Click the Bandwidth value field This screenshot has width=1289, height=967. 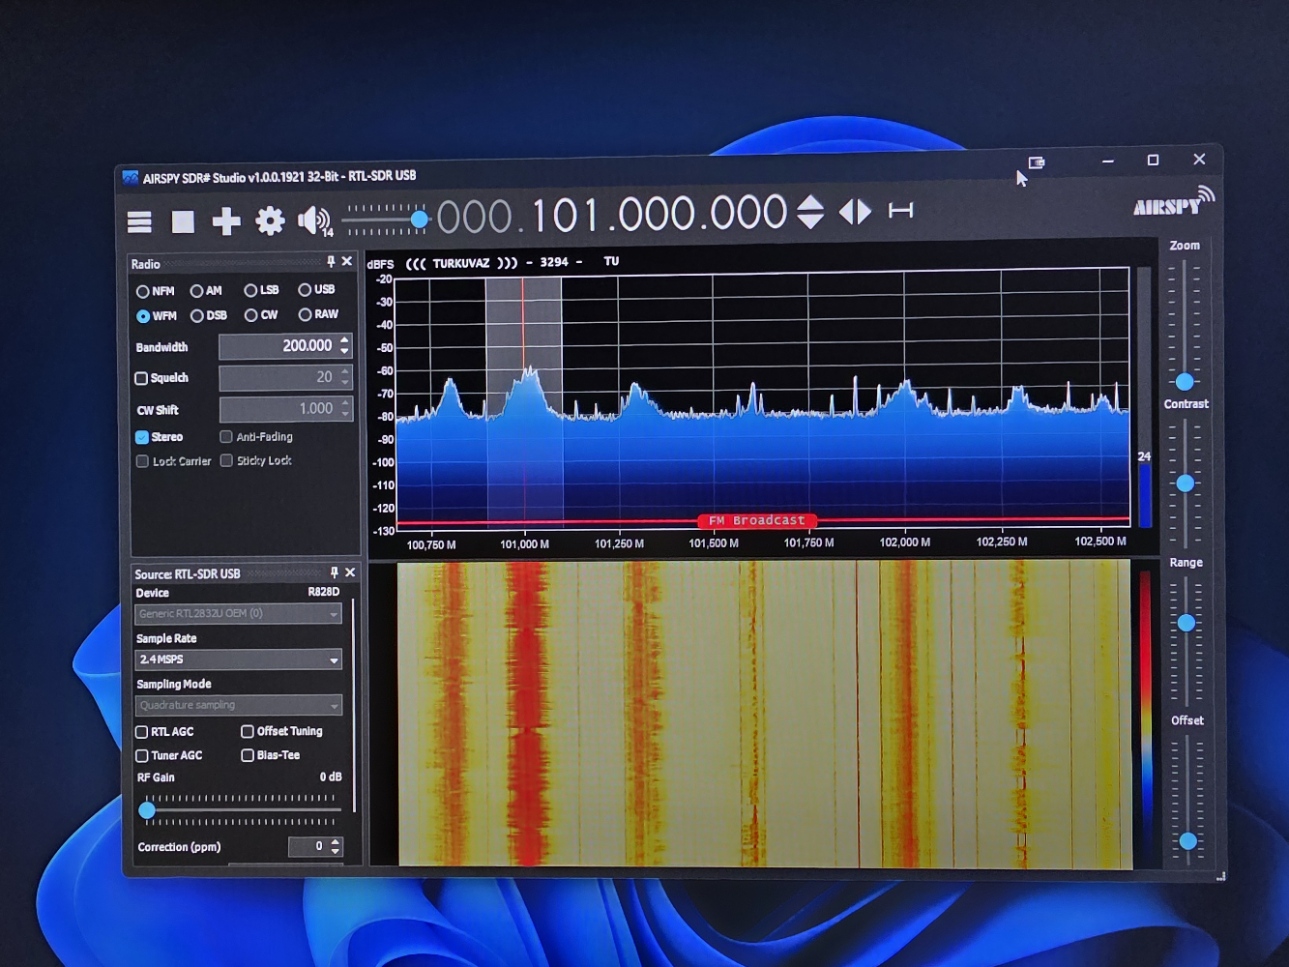click(x=278, y=346)
